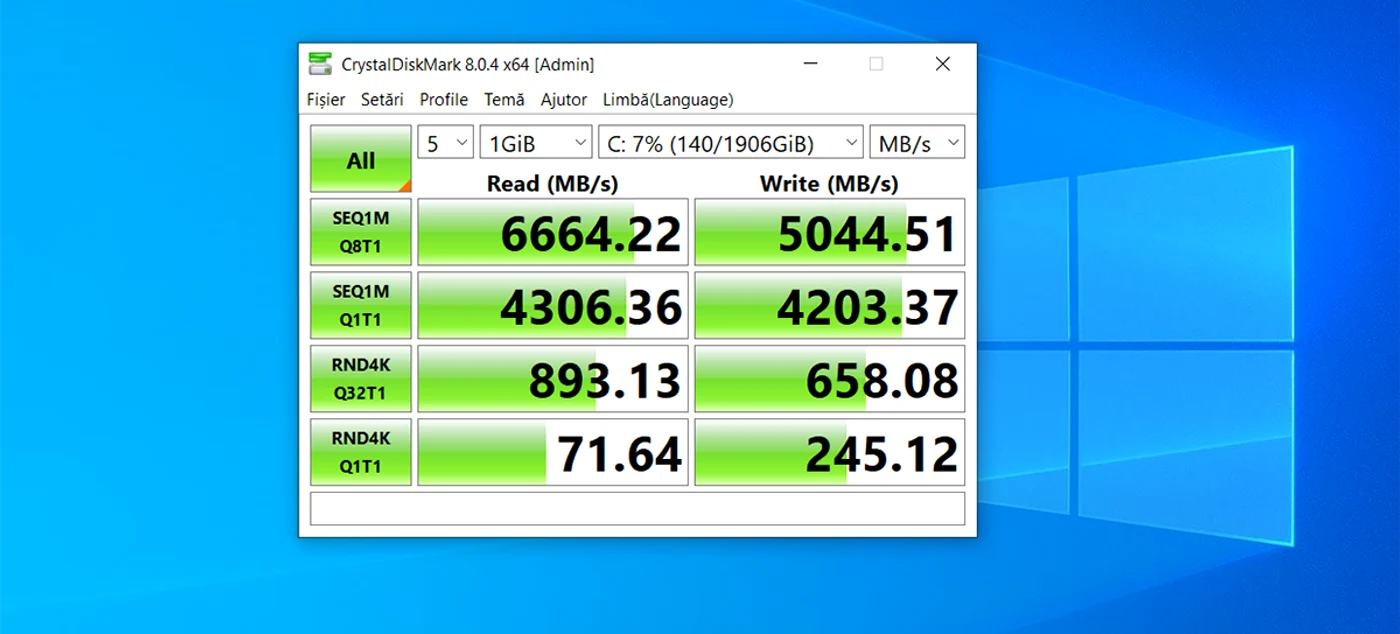Viewport: 1400px width, 634px height.
Task: Click the 4306.36 read result
Action: coord(553,305)
